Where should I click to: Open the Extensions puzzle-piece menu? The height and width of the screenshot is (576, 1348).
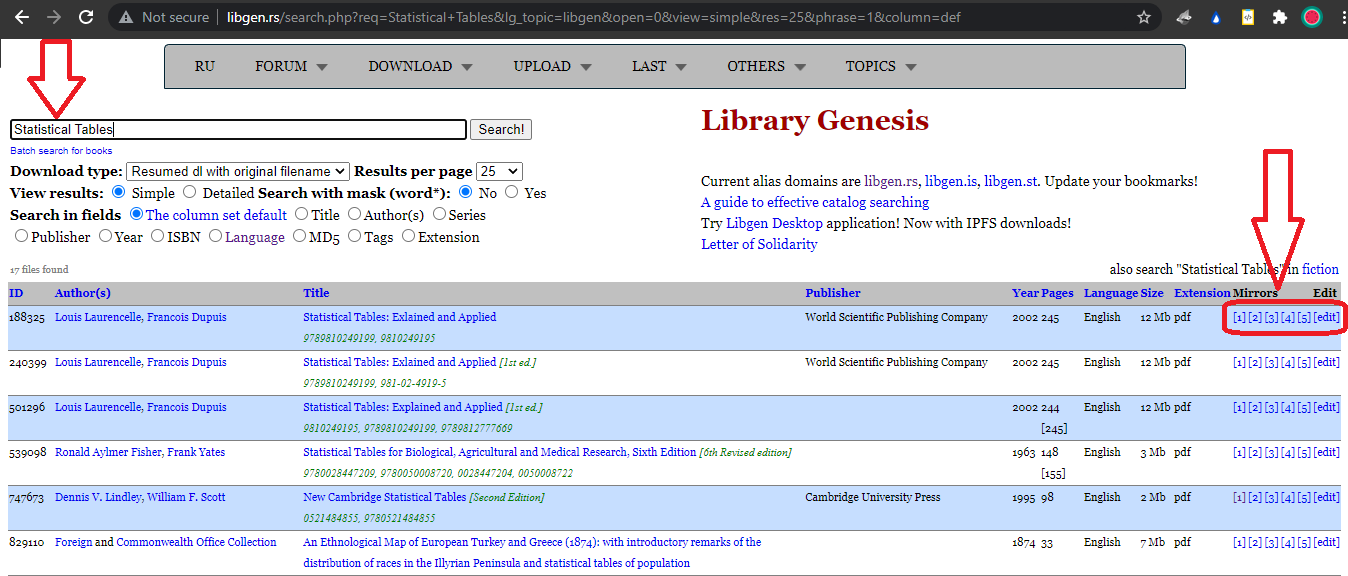coord(1279,17)
